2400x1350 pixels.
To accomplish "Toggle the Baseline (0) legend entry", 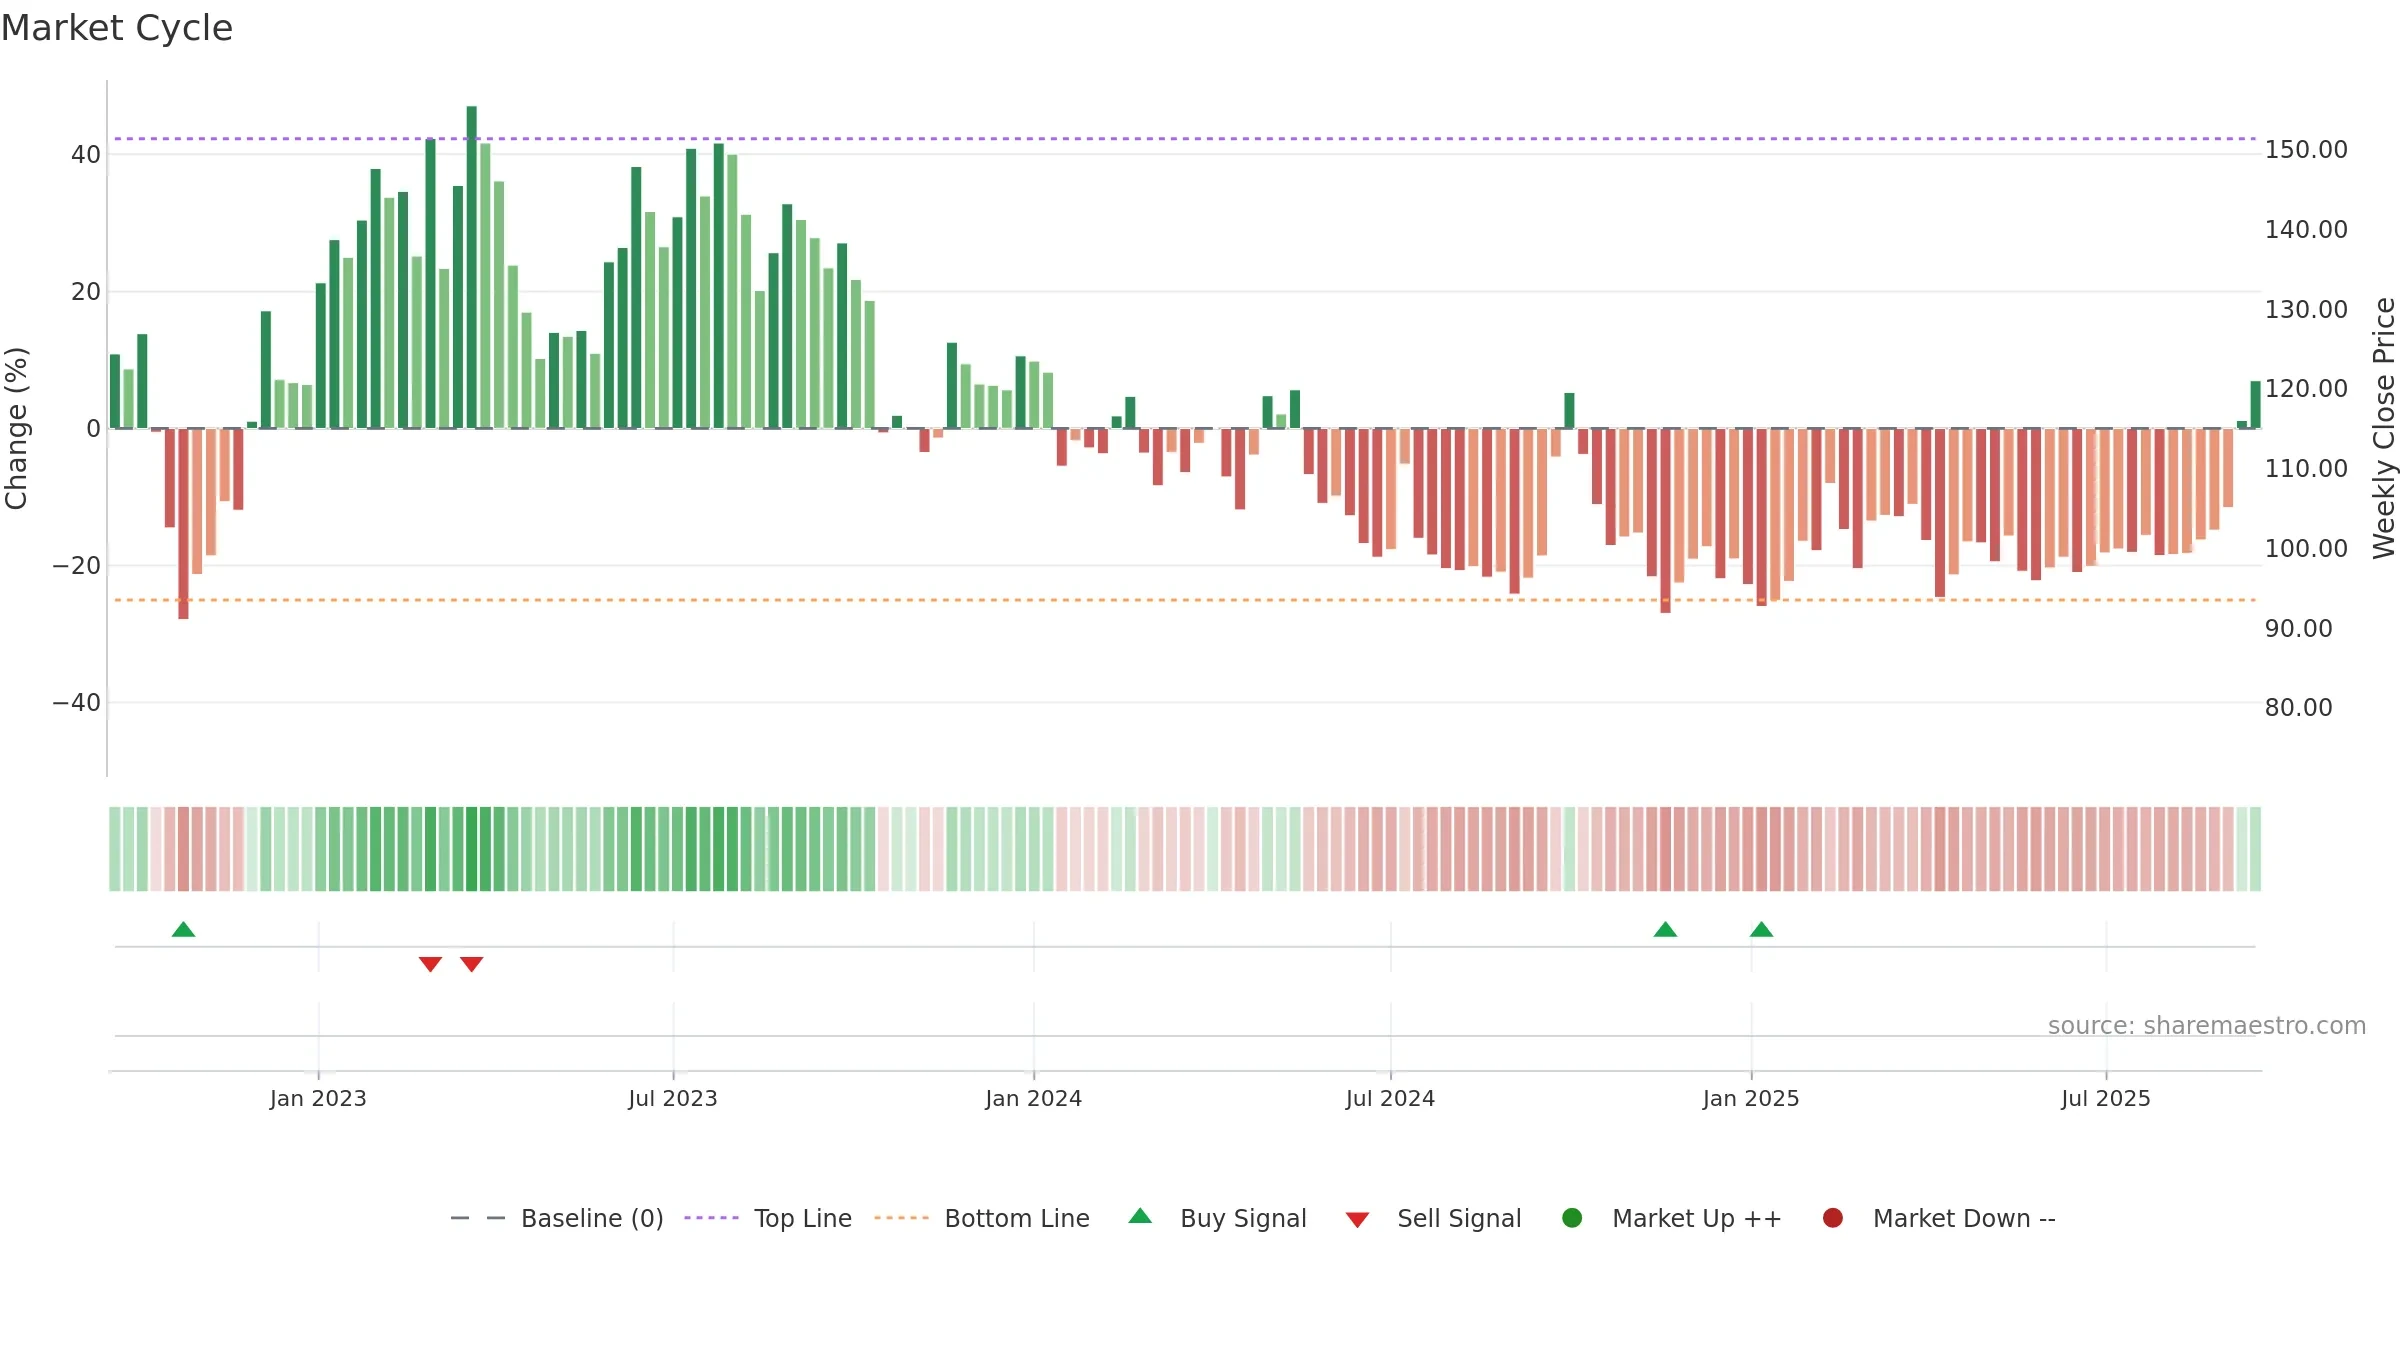I will click(557, 1218).
